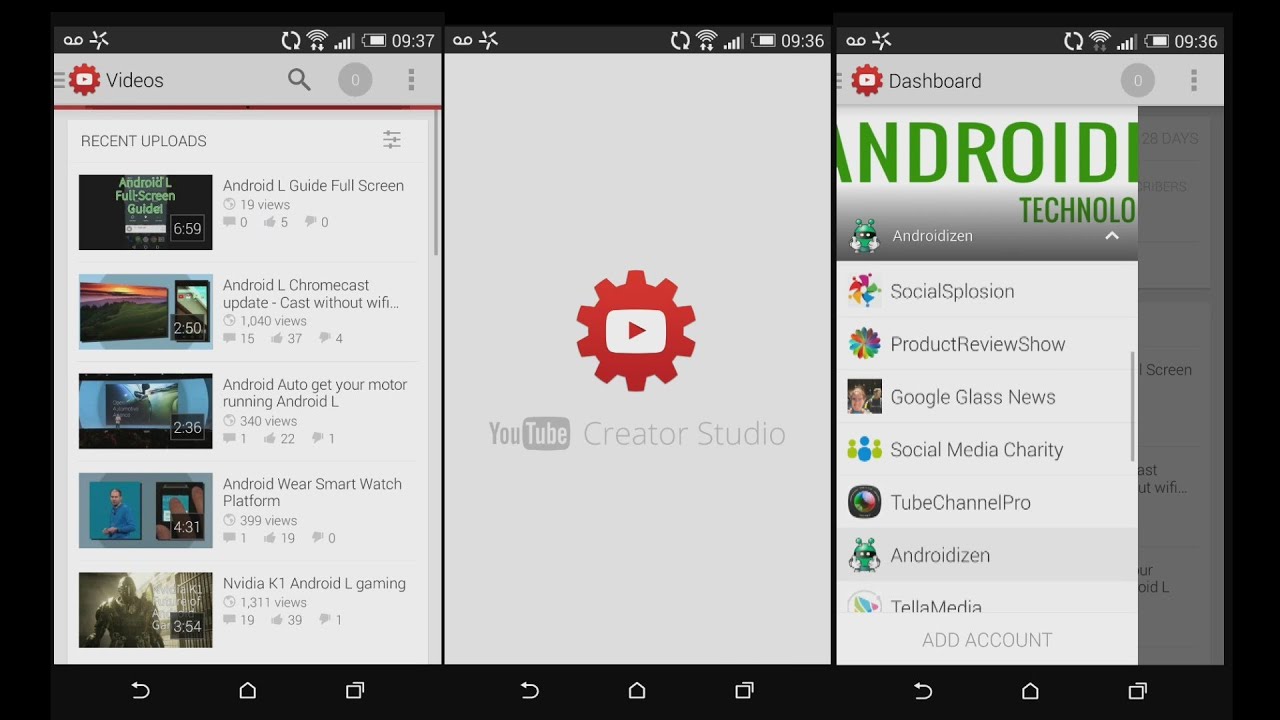
Task: Select Androidizen account in list
Action: pyautogui.click(x=987, y=555)
